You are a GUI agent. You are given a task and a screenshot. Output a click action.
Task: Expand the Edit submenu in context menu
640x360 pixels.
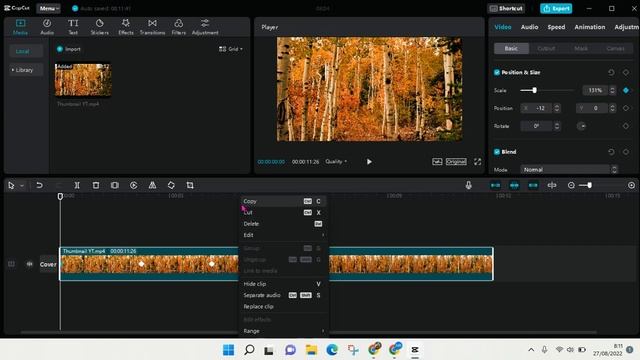tap(283, 235)
